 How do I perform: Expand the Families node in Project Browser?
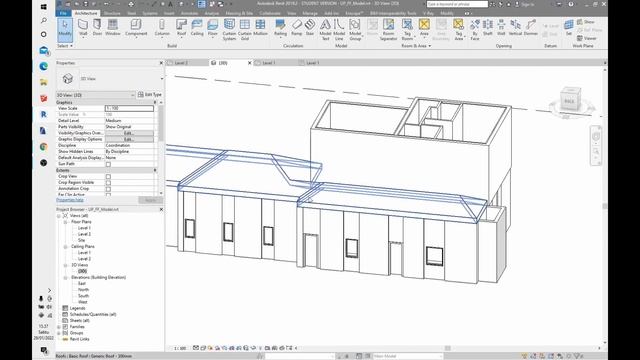59,327
